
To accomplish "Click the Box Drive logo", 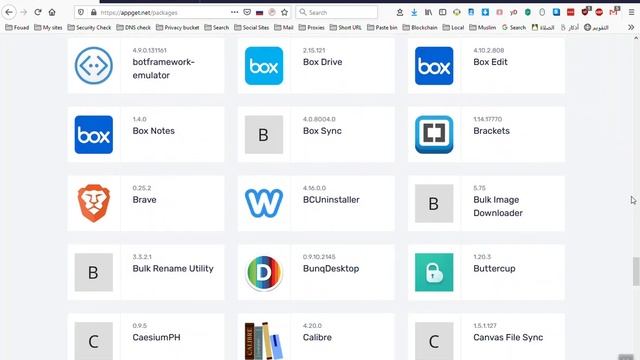I will [264, 66].
